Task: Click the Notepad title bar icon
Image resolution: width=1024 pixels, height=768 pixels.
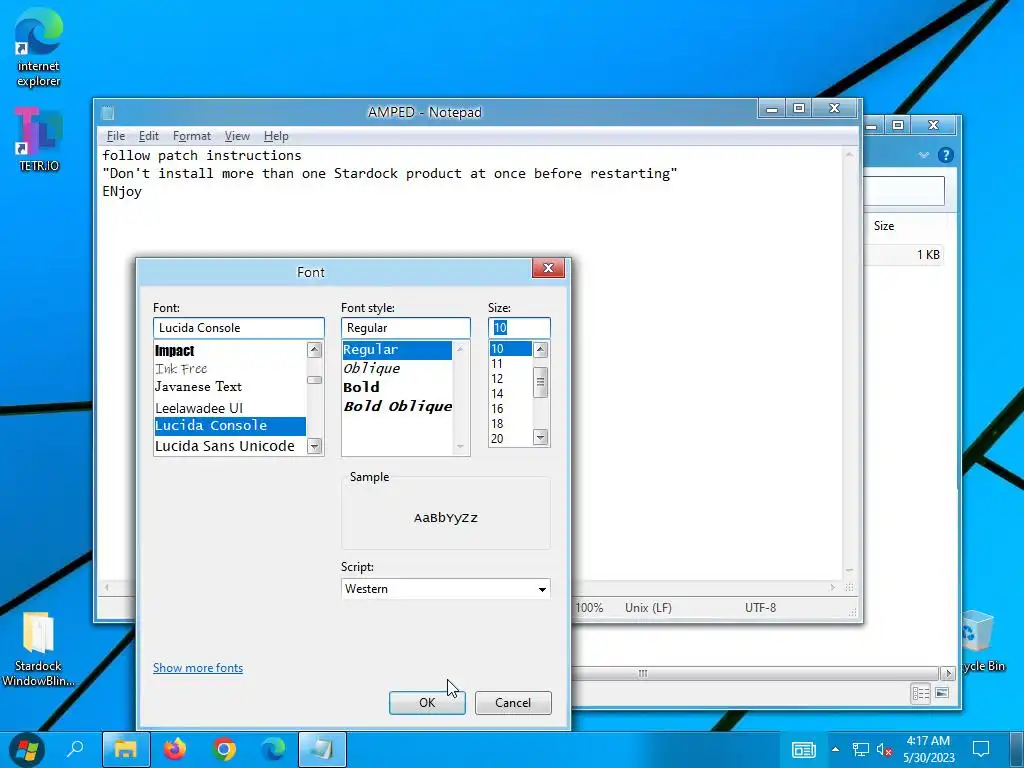Action: pyautogui.click(x=108, y=112)
